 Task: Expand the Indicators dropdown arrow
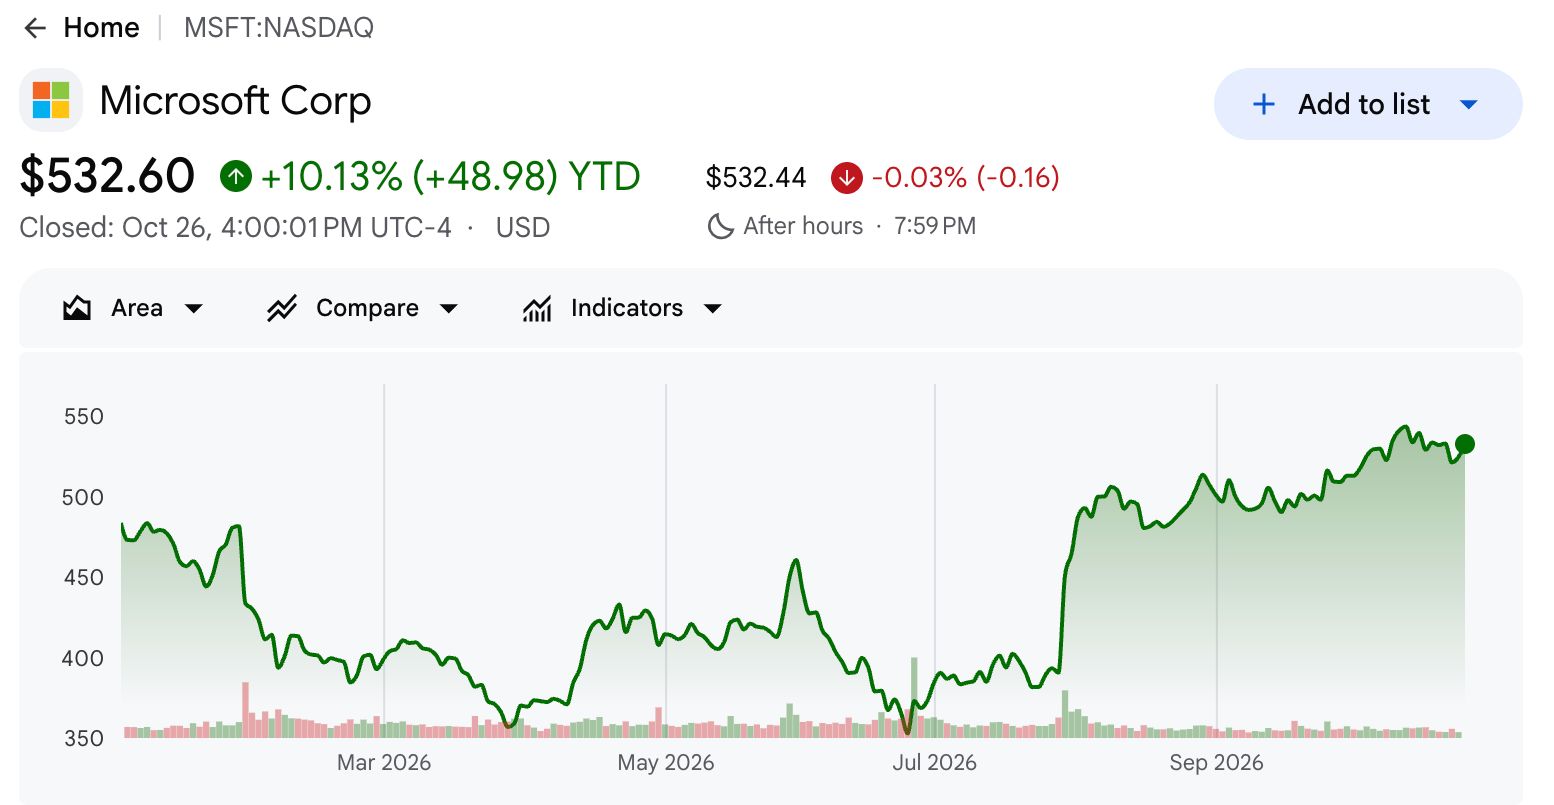[x=713, y=309]
